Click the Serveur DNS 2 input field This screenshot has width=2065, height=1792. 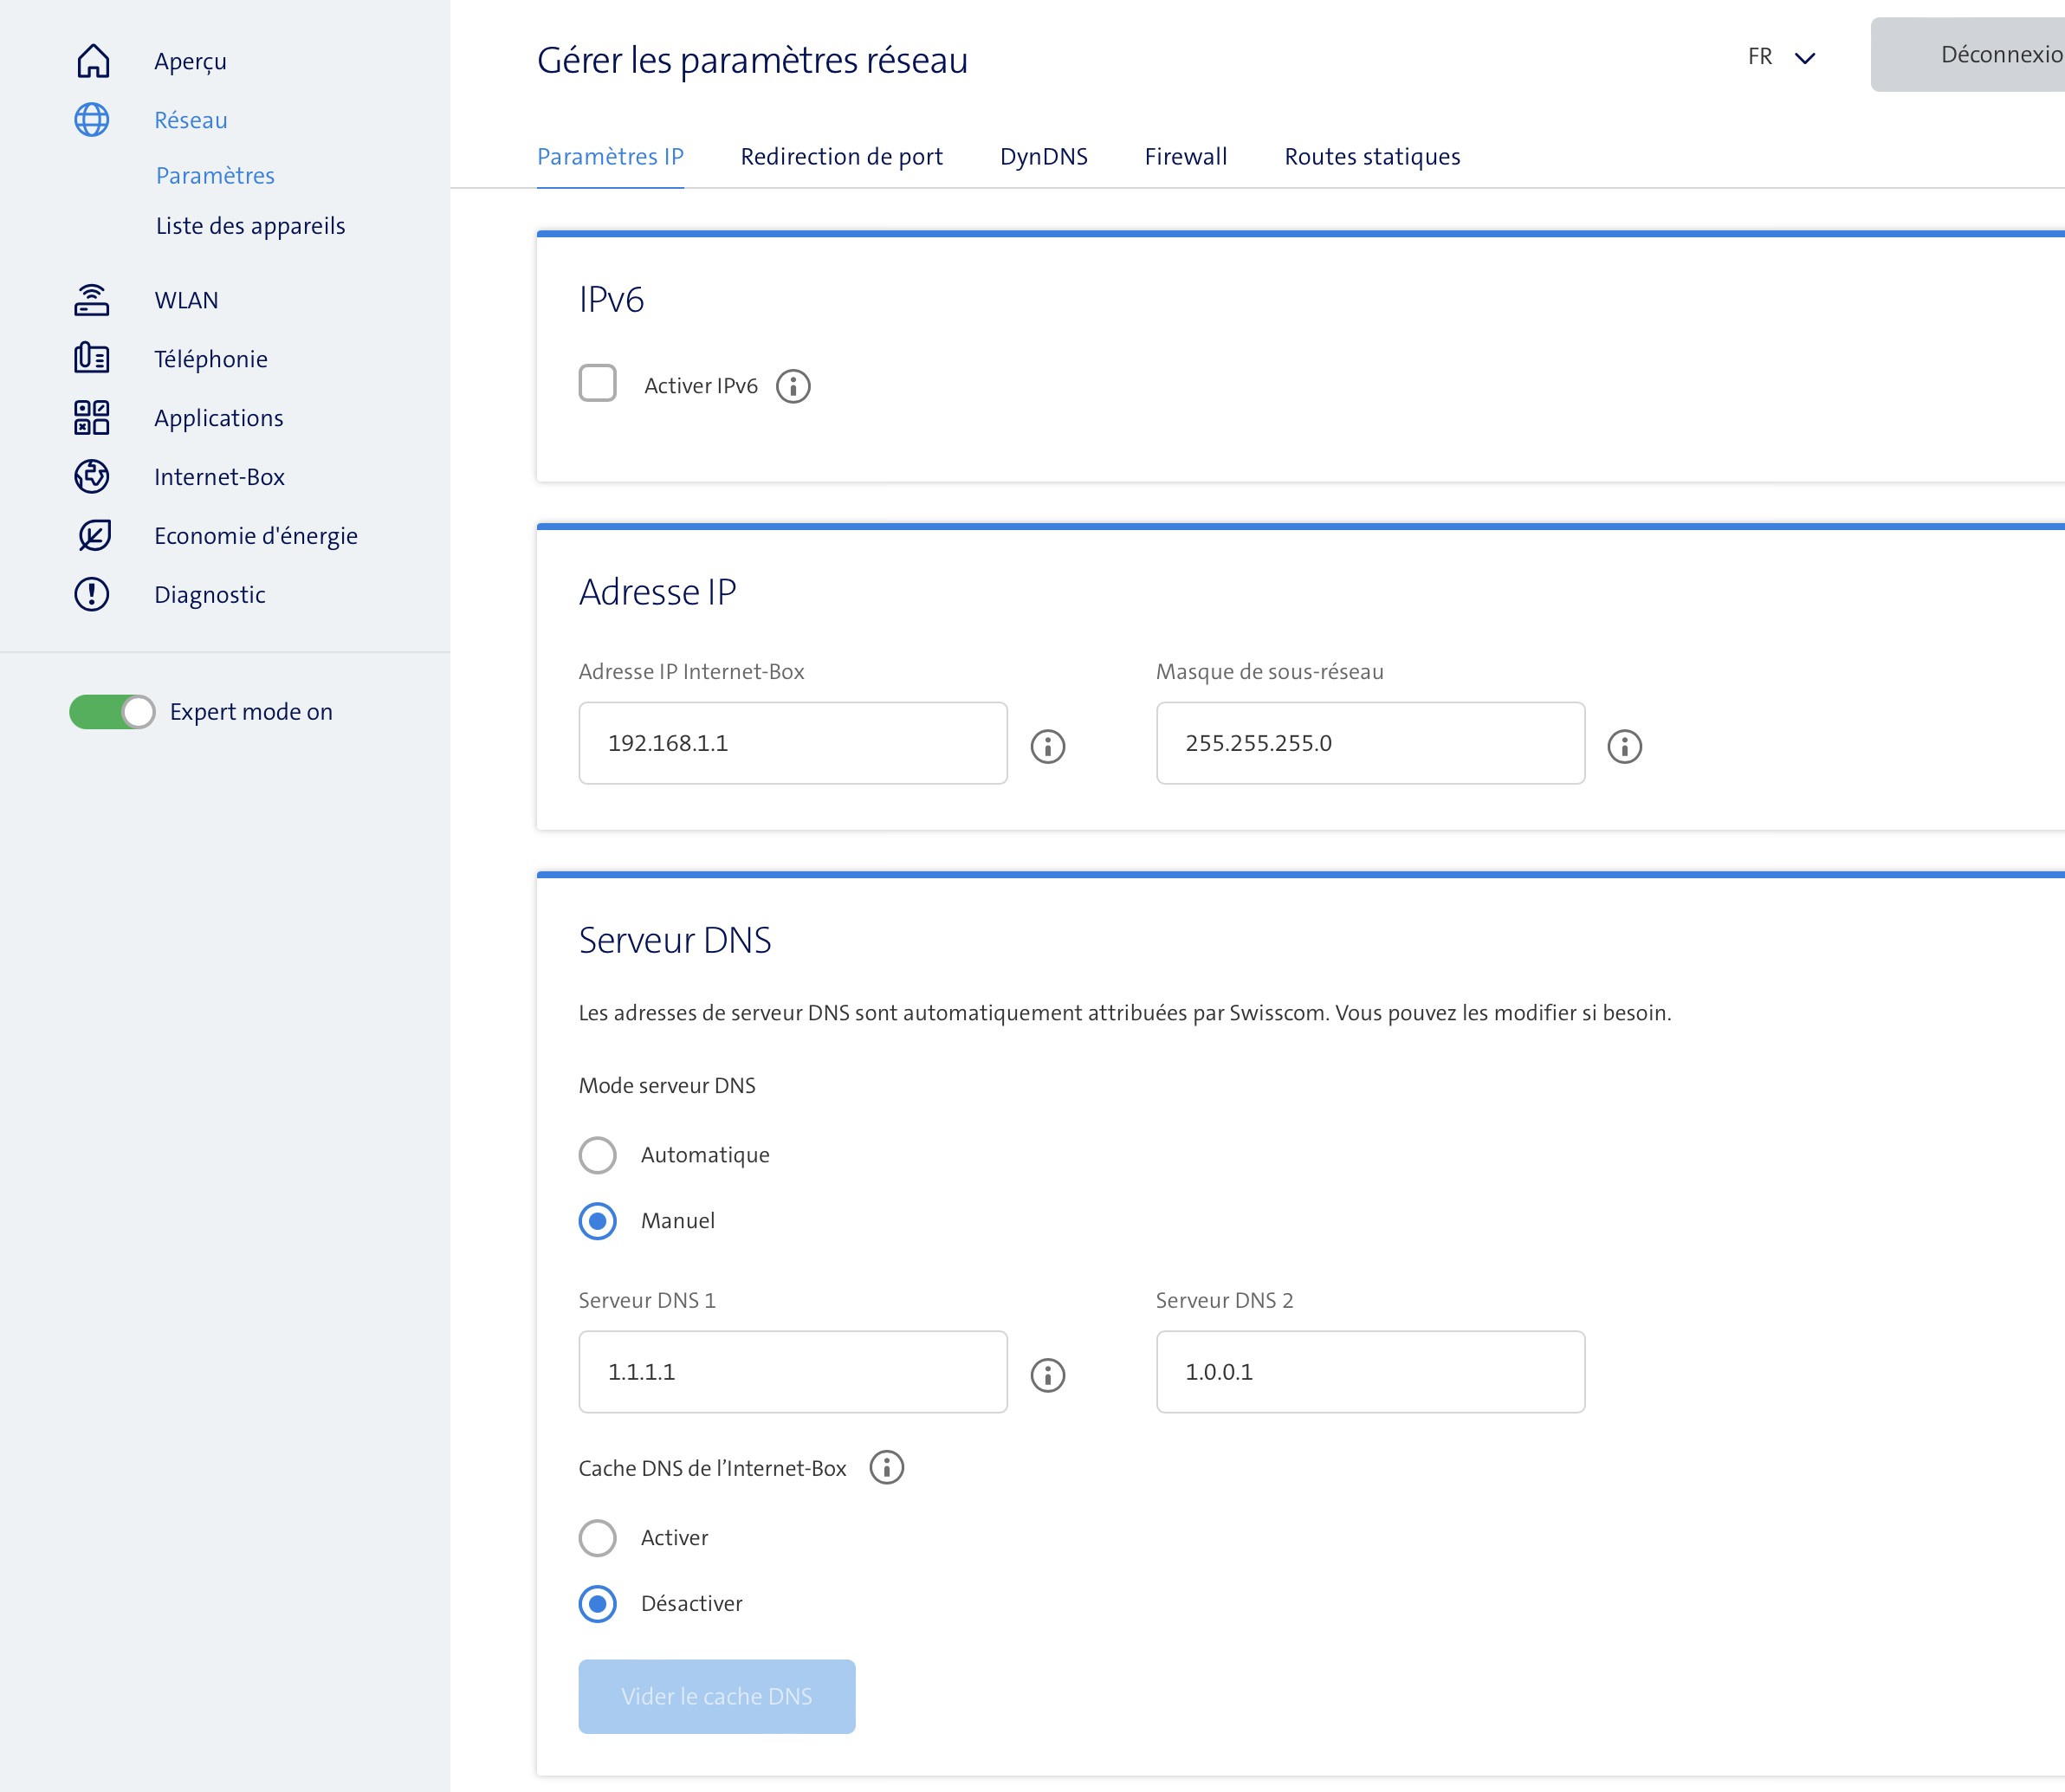(1370, 1372)
